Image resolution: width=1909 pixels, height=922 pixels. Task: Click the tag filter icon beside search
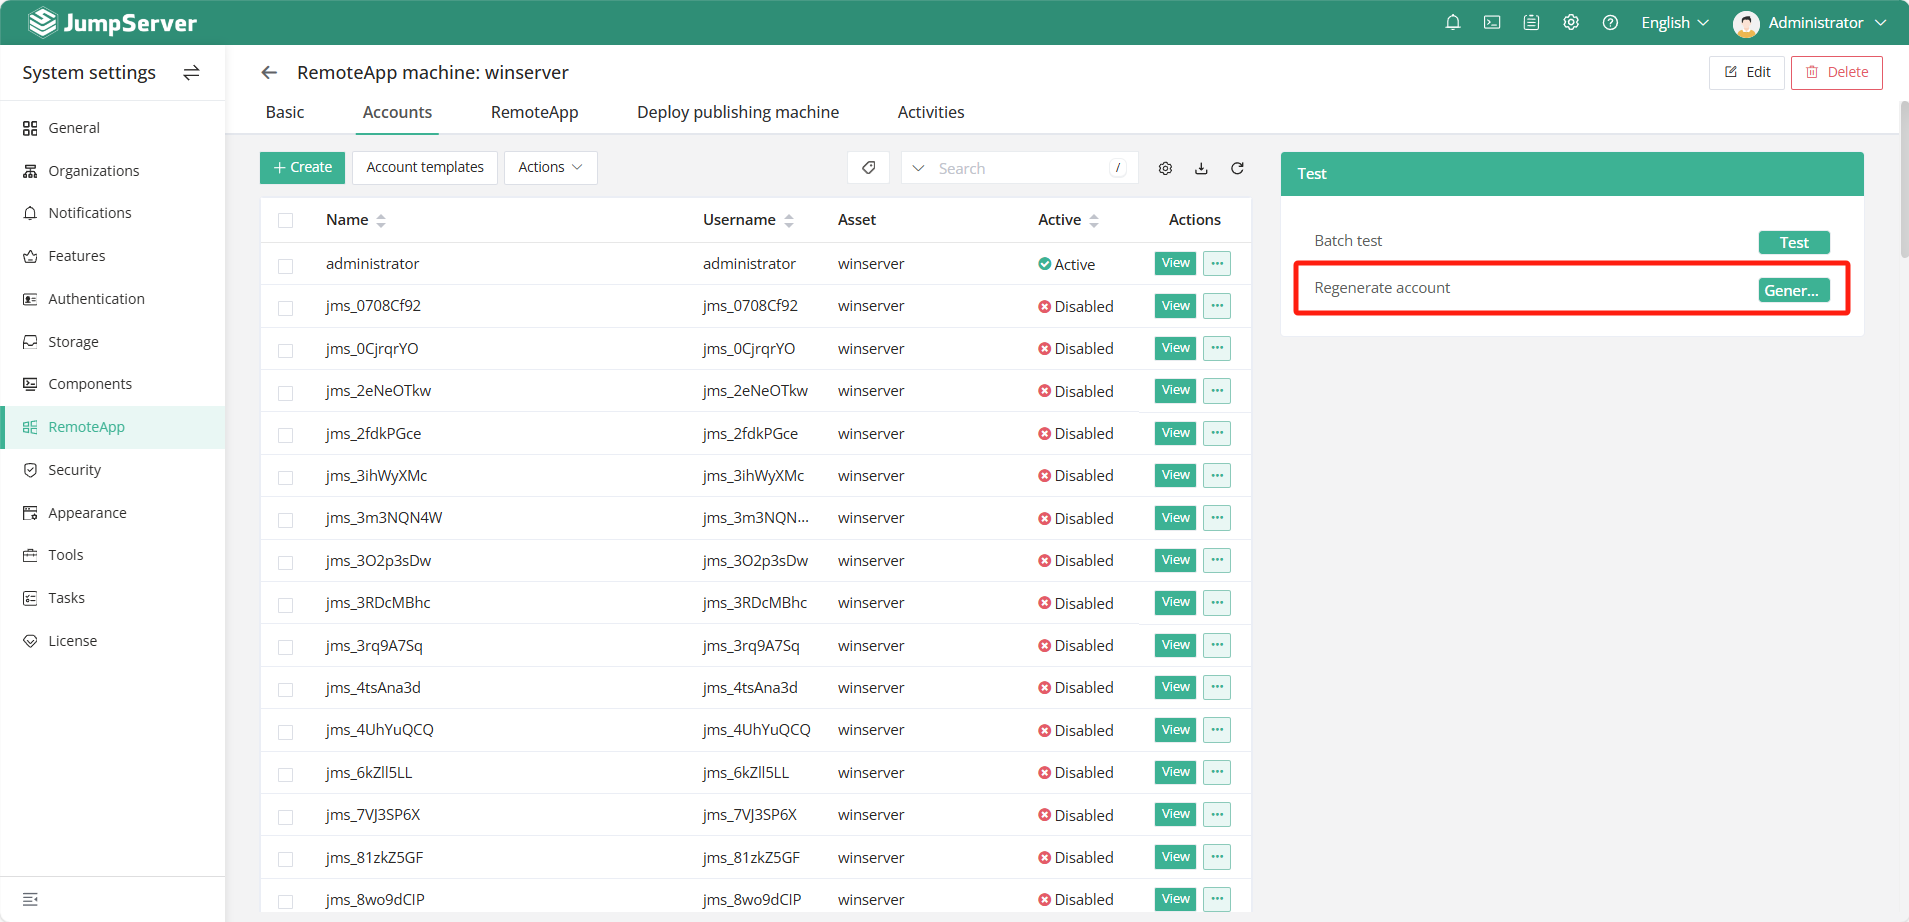tap(868, 168)
